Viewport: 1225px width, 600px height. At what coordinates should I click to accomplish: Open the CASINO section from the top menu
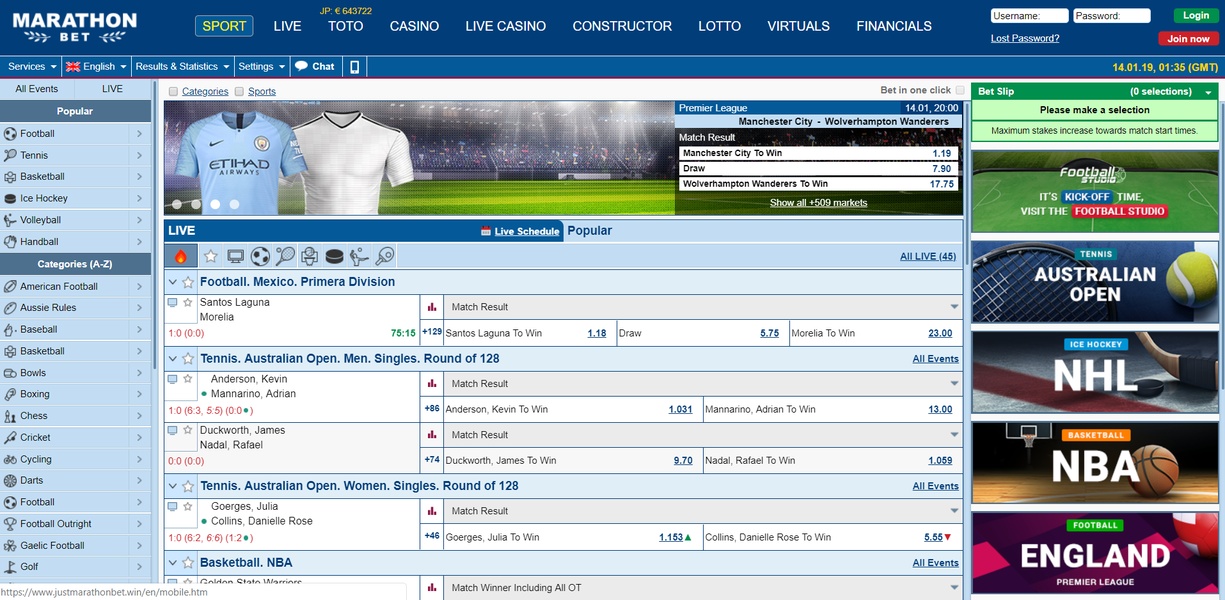[414, 26]
